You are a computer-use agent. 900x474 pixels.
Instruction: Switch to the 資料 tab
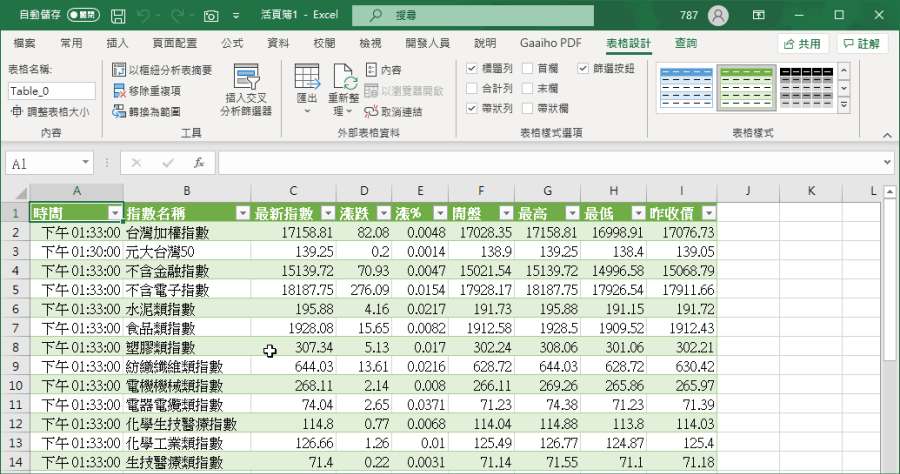pos(278,43)
